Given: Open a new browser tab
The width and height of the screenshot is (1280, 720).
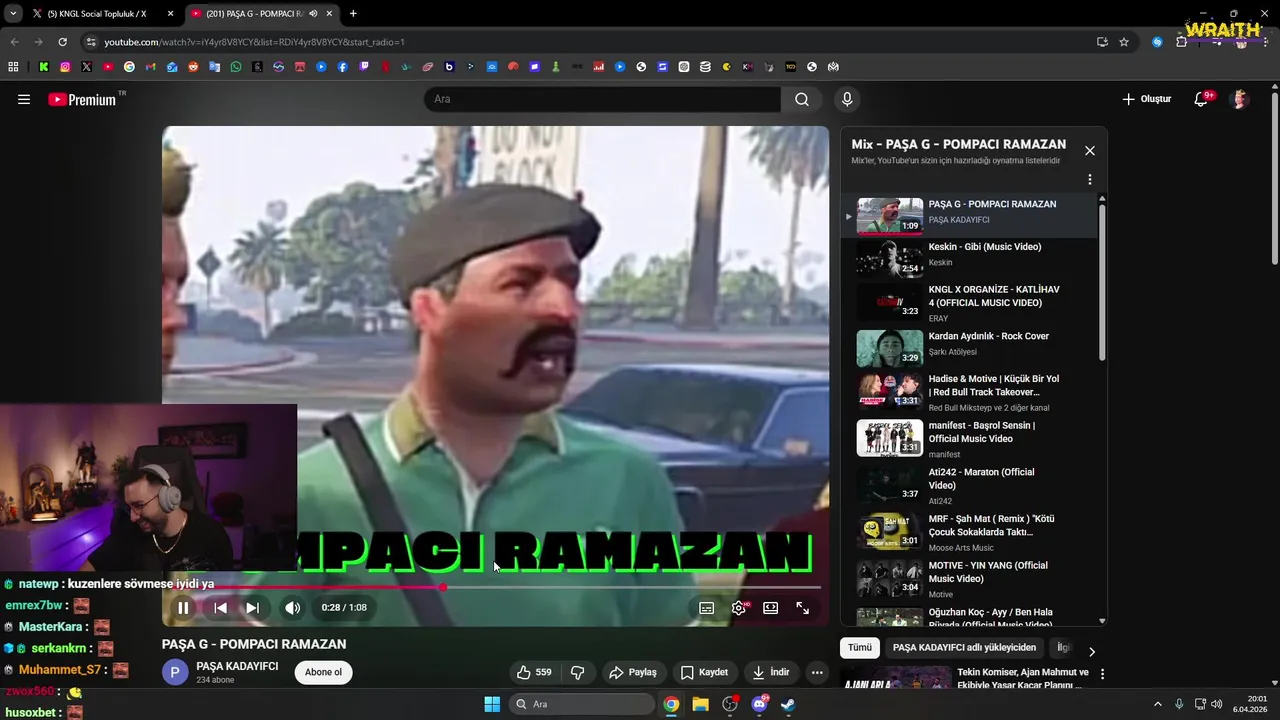Looking at the screenshot, I should (x=353, y=14).
